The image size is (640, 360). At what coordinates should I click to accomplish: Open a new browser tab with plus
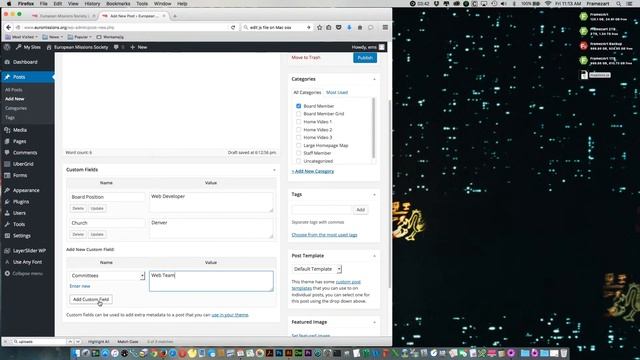coord(175,16)
